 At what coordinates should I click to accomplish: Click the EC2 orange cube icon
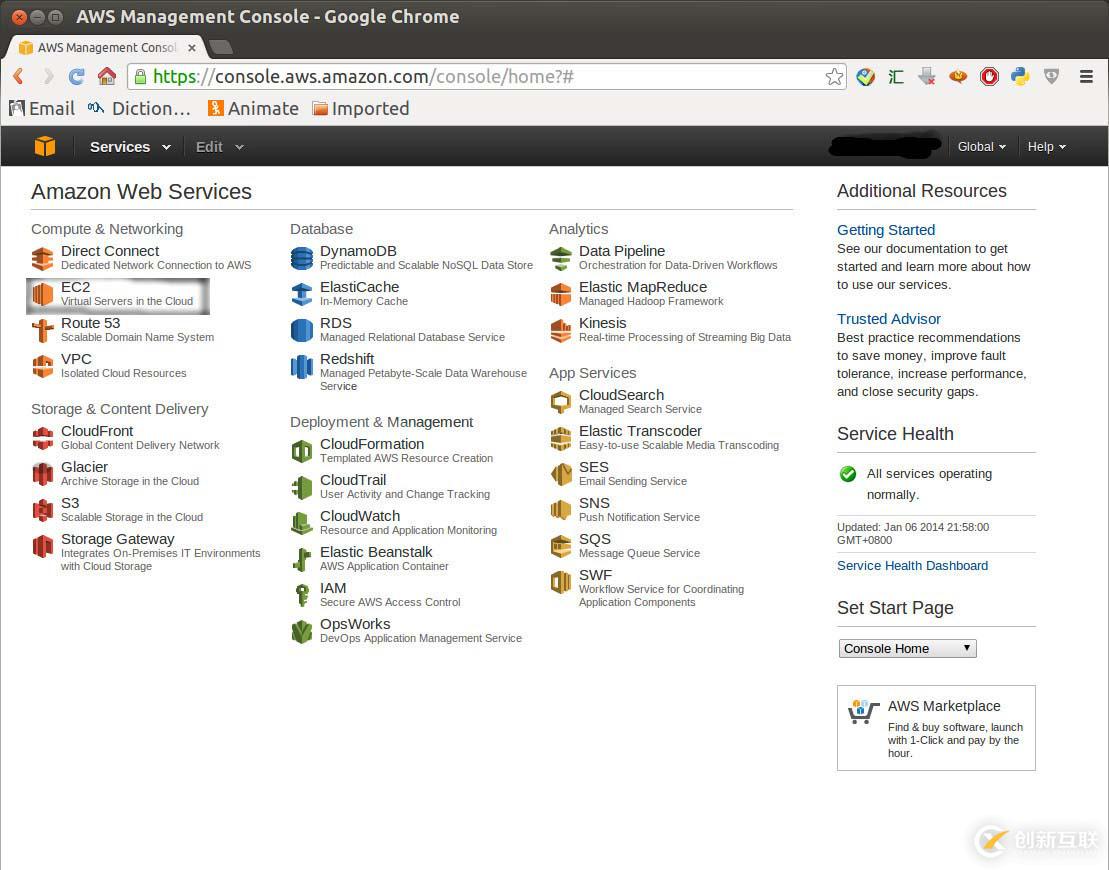pos(42,294)
